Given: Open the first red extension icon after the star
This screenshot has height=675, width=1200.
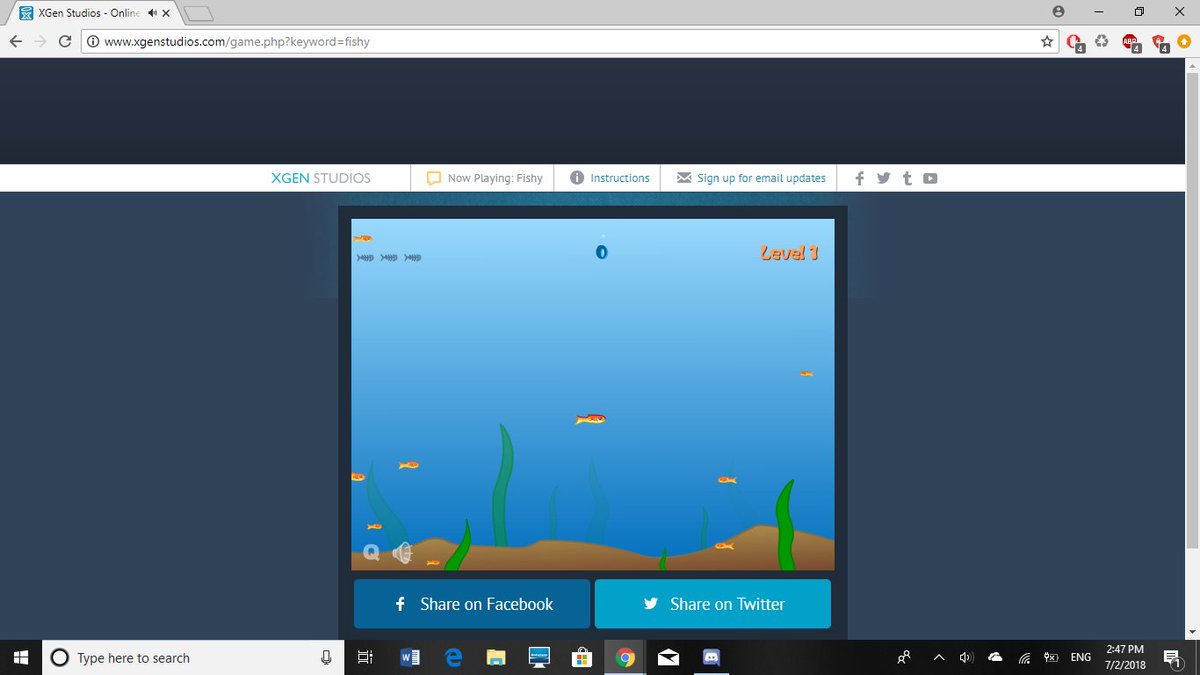Looking at the screenshot, I should click(1075, 42).
